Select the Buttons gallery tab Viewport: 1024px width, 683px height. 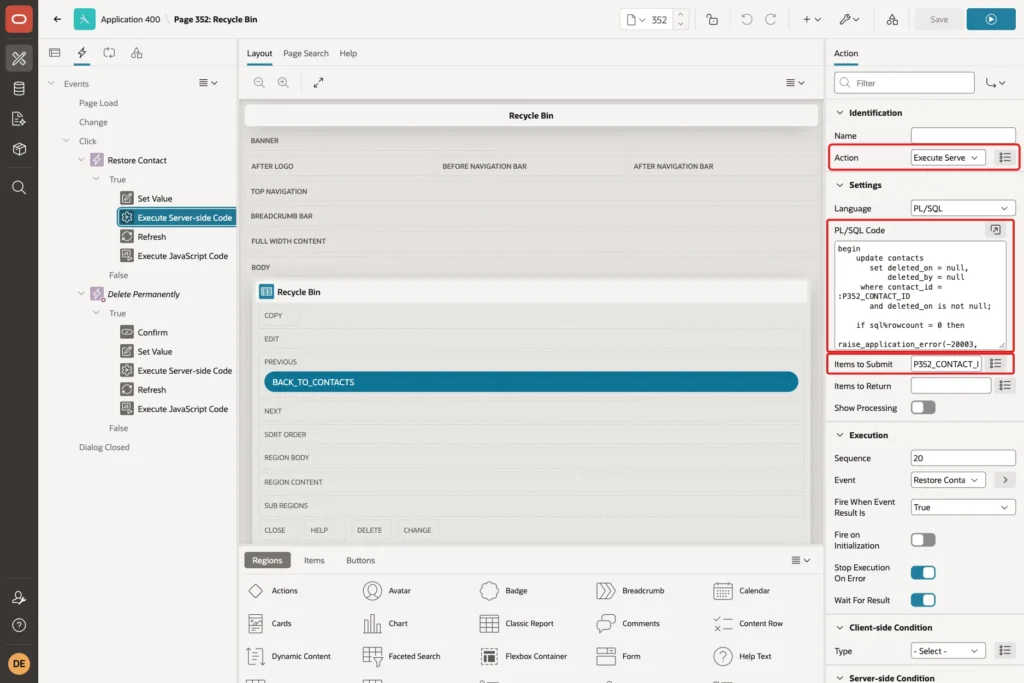point(360,560)
